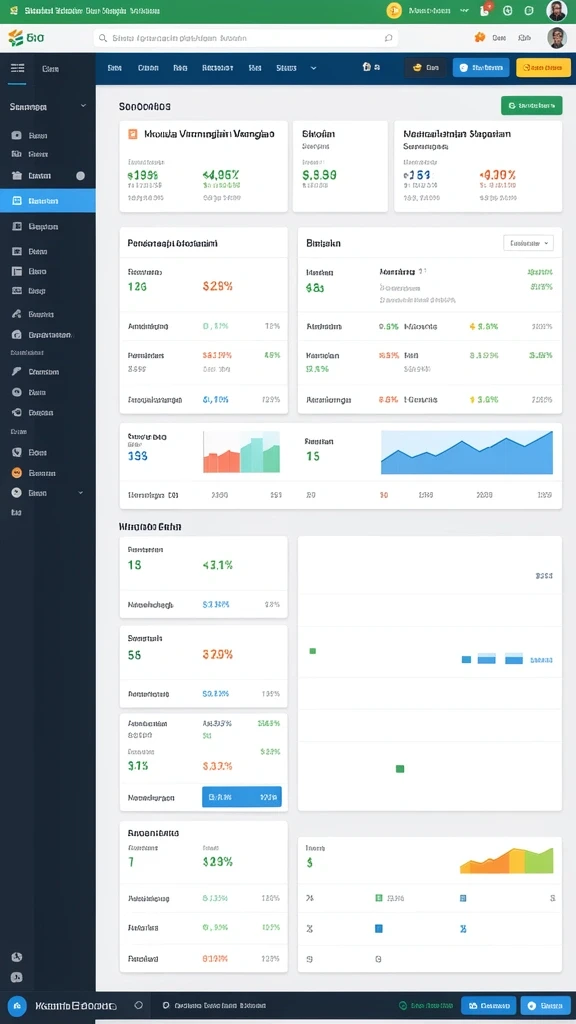The width and height of the screenshot is (576, 1024).
Task: Toggle the grey circle switch on the sidebar item
Action: tap(80, 176)
